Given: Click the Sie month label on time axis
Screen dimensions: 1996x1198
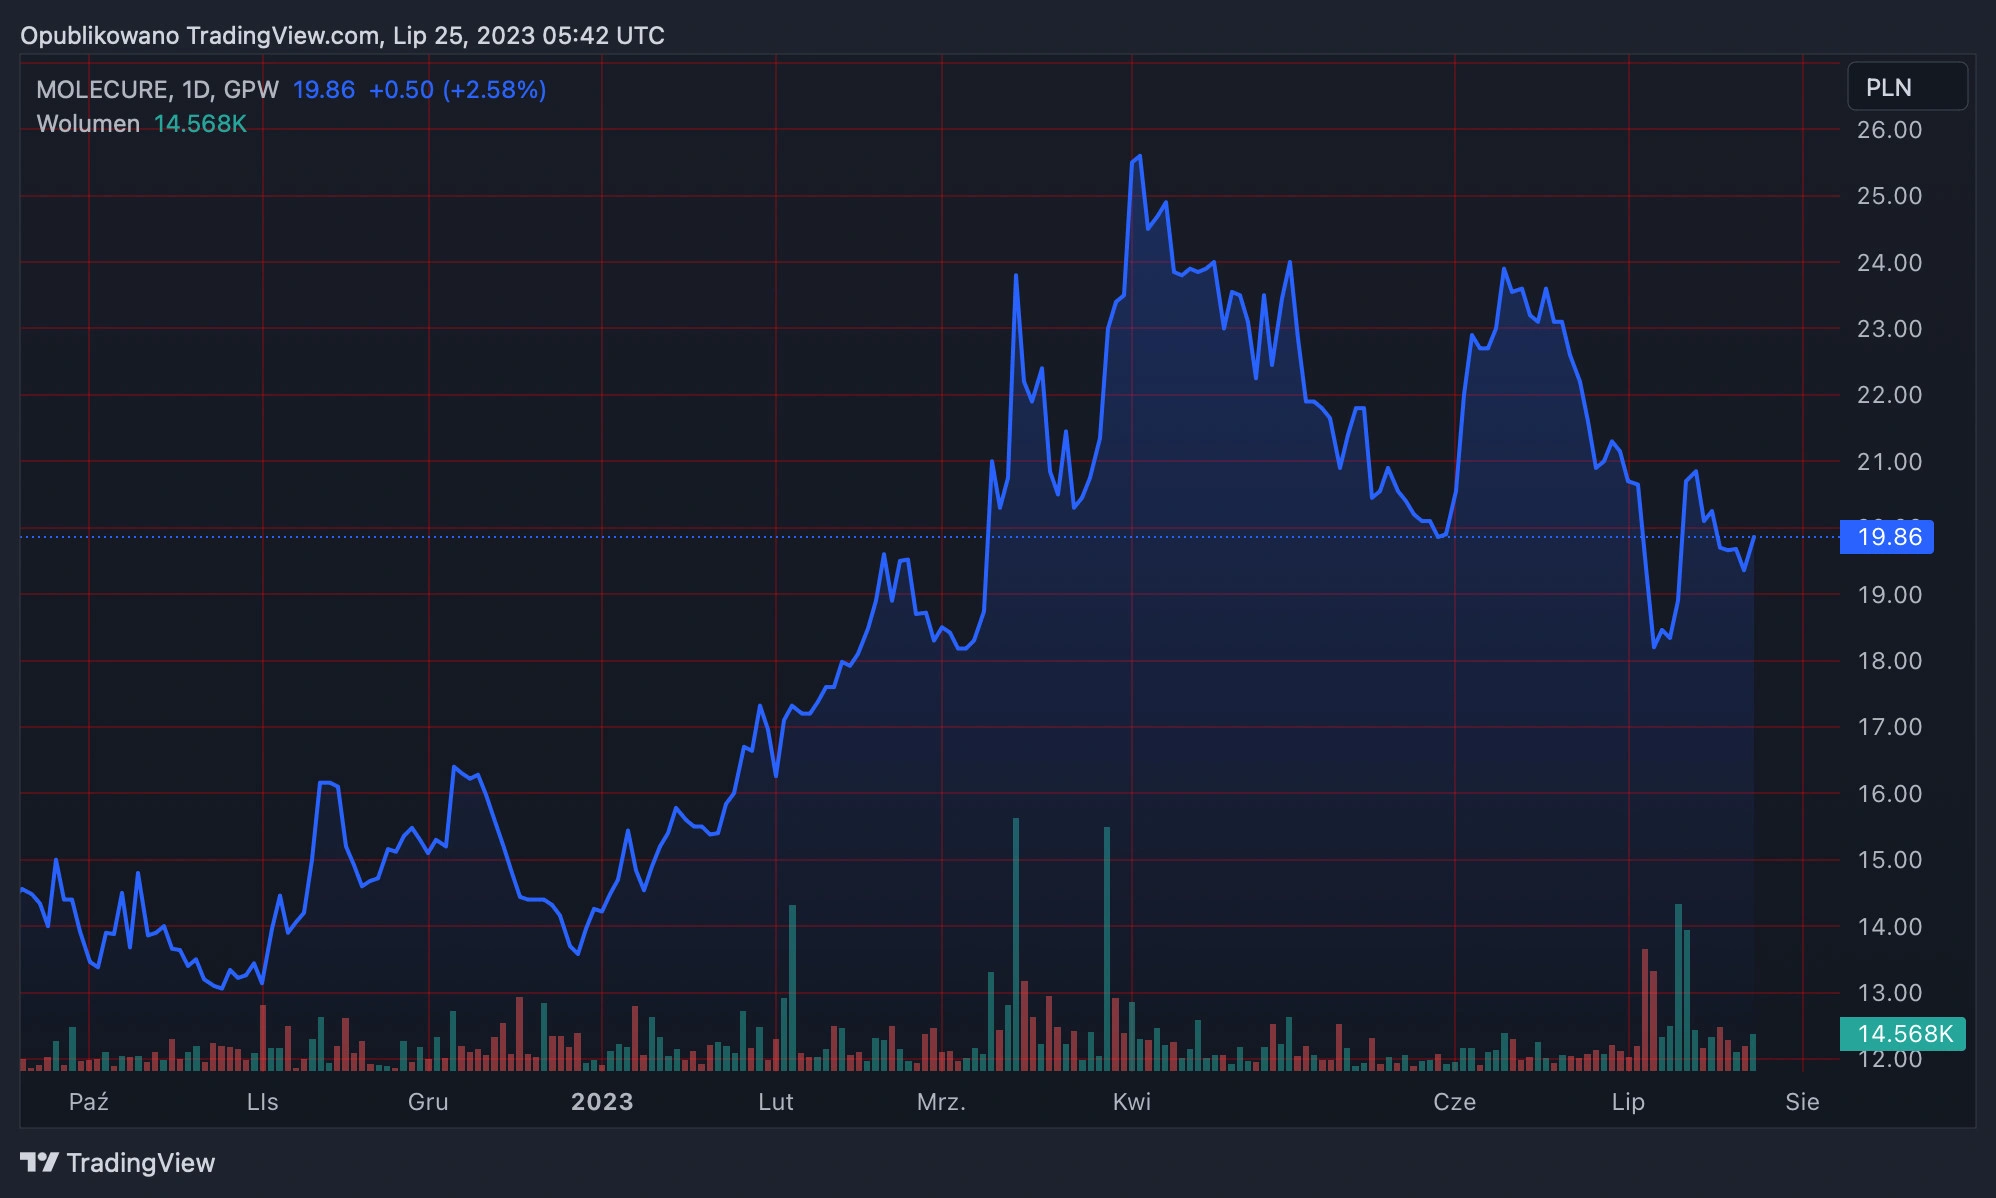Looking at the screenshot, I should coord(1802,1102).
